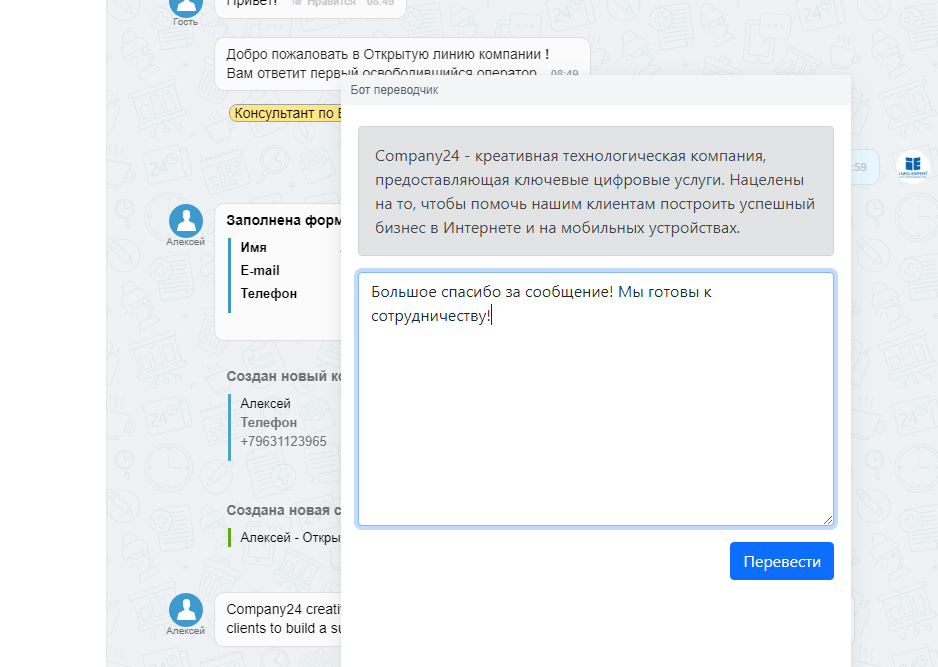Screen dimensions: 938x667
Task: Click the phone number +79631123965
Action: [284, 441]
